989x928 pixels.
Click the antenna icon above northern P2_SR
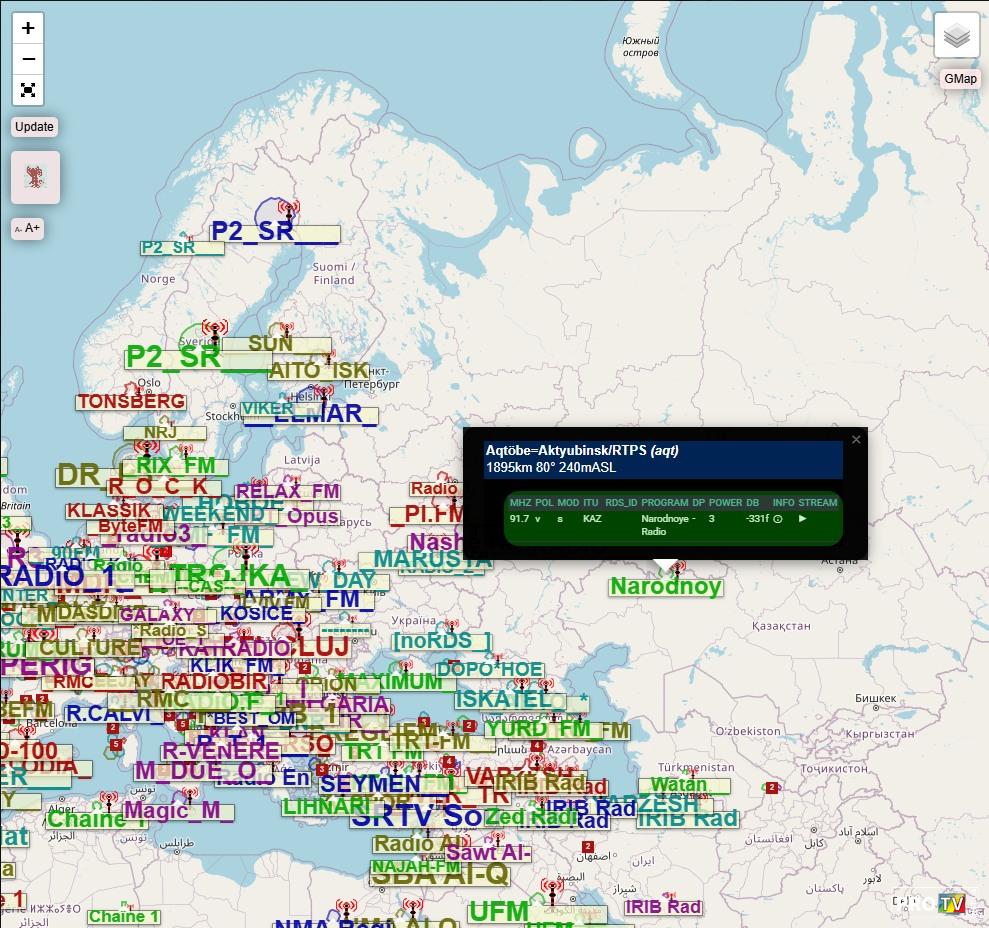click(289, 209)
